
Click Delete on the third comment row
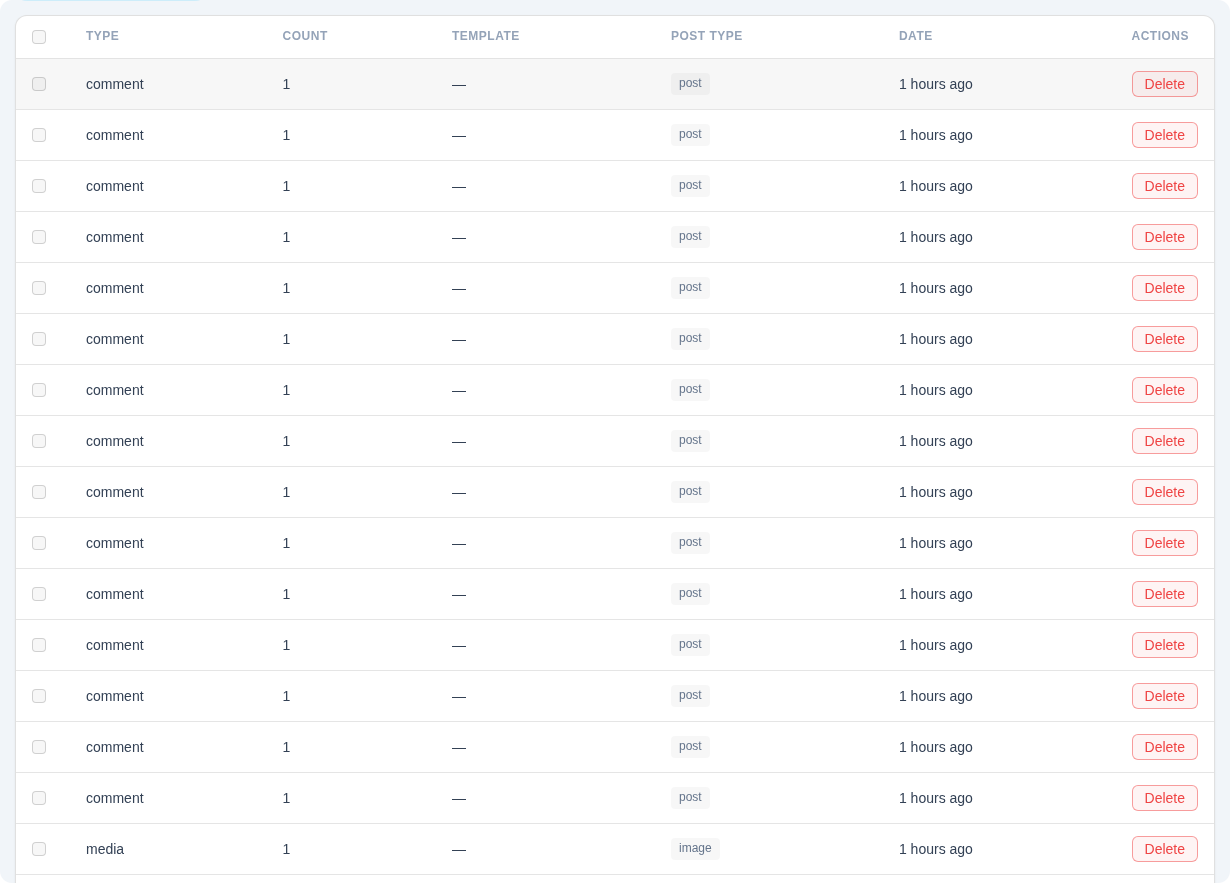[x=1164, y=186]
